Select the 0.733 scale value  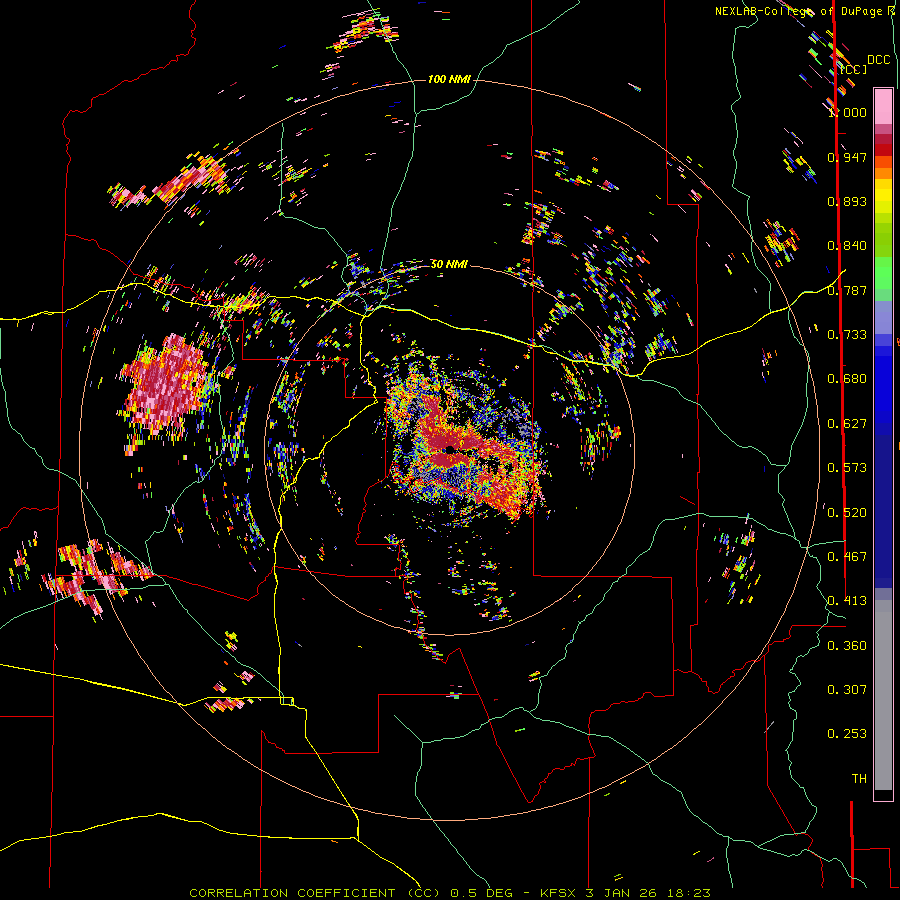tap(847, 335)
